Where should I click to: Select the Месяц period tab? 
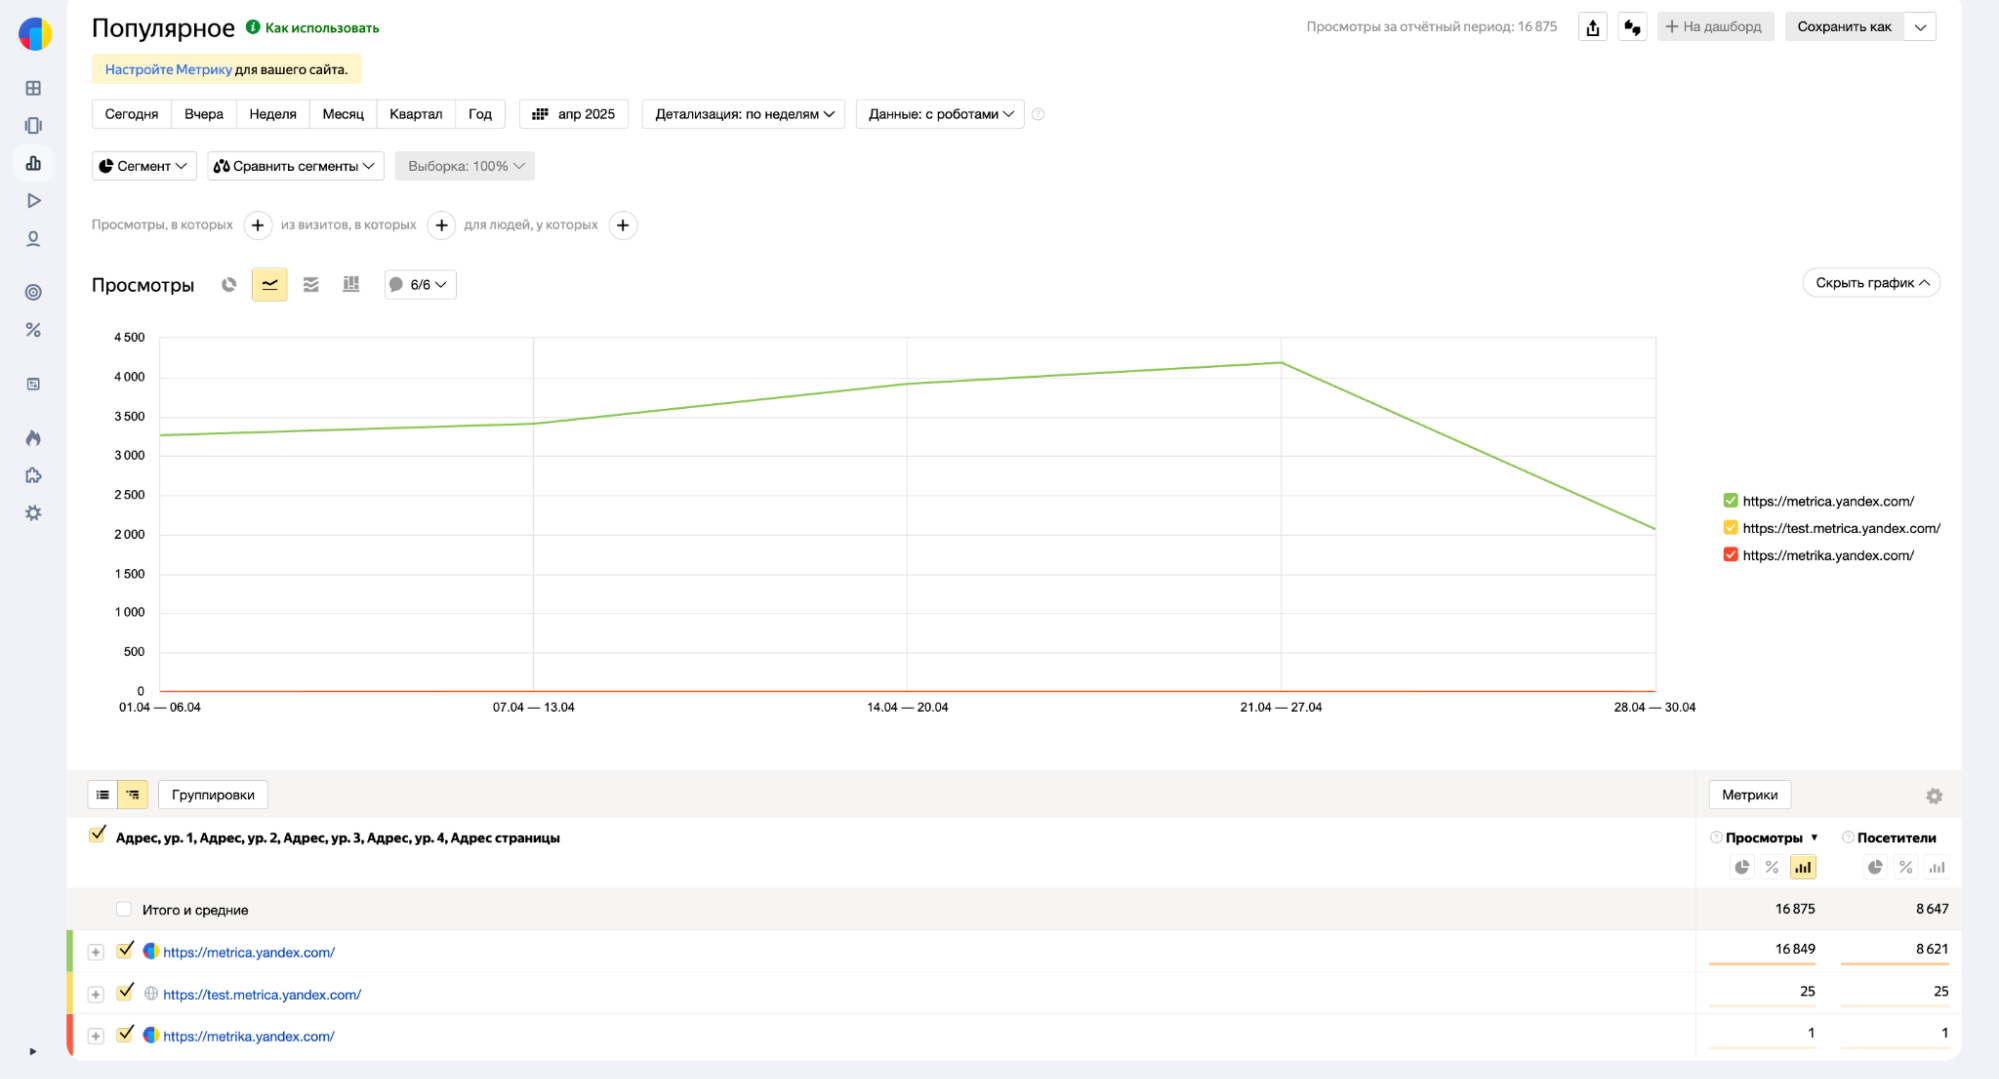pos(343,114)
